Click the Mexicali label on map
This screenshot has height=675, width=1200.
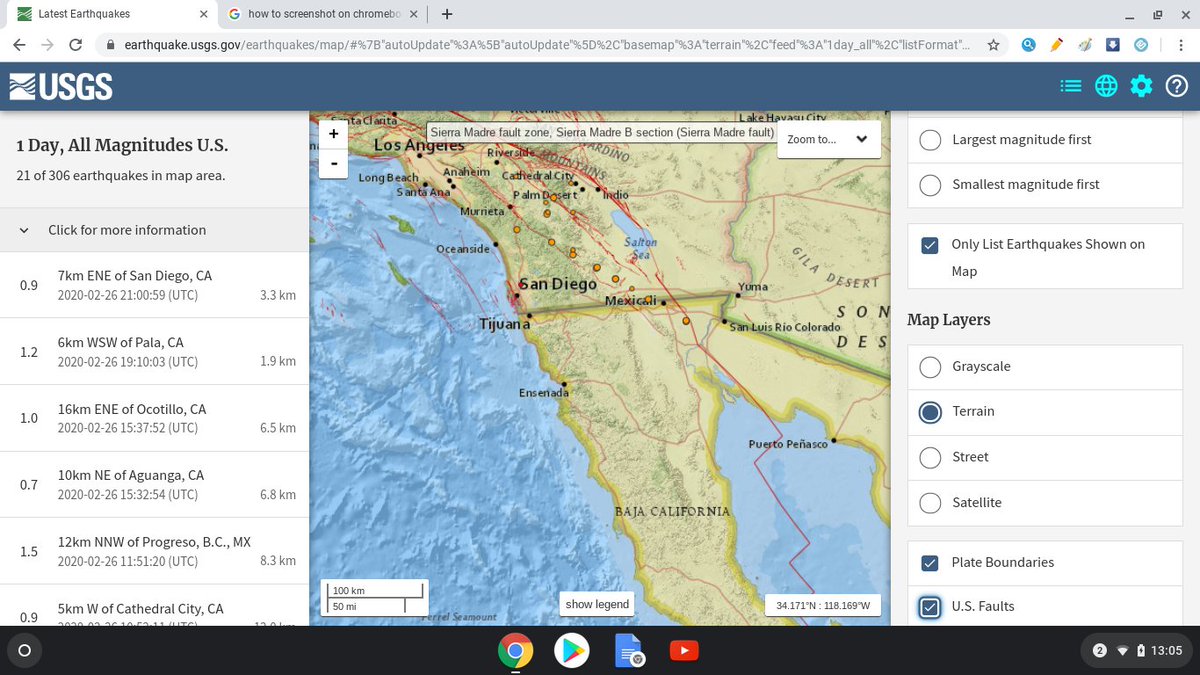click(629, 300)
